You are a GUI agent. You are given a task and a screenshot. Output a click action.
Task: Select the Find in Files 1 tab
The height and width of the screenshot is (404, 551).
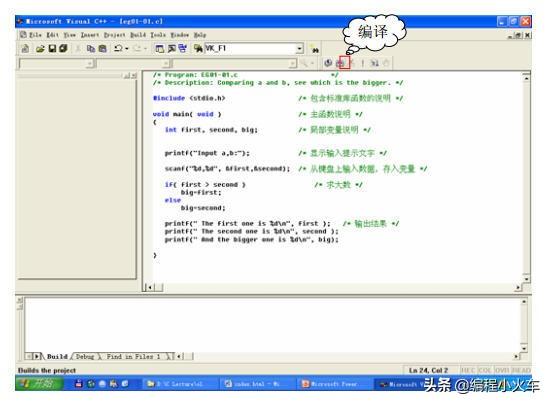click(x=133, y=357)
